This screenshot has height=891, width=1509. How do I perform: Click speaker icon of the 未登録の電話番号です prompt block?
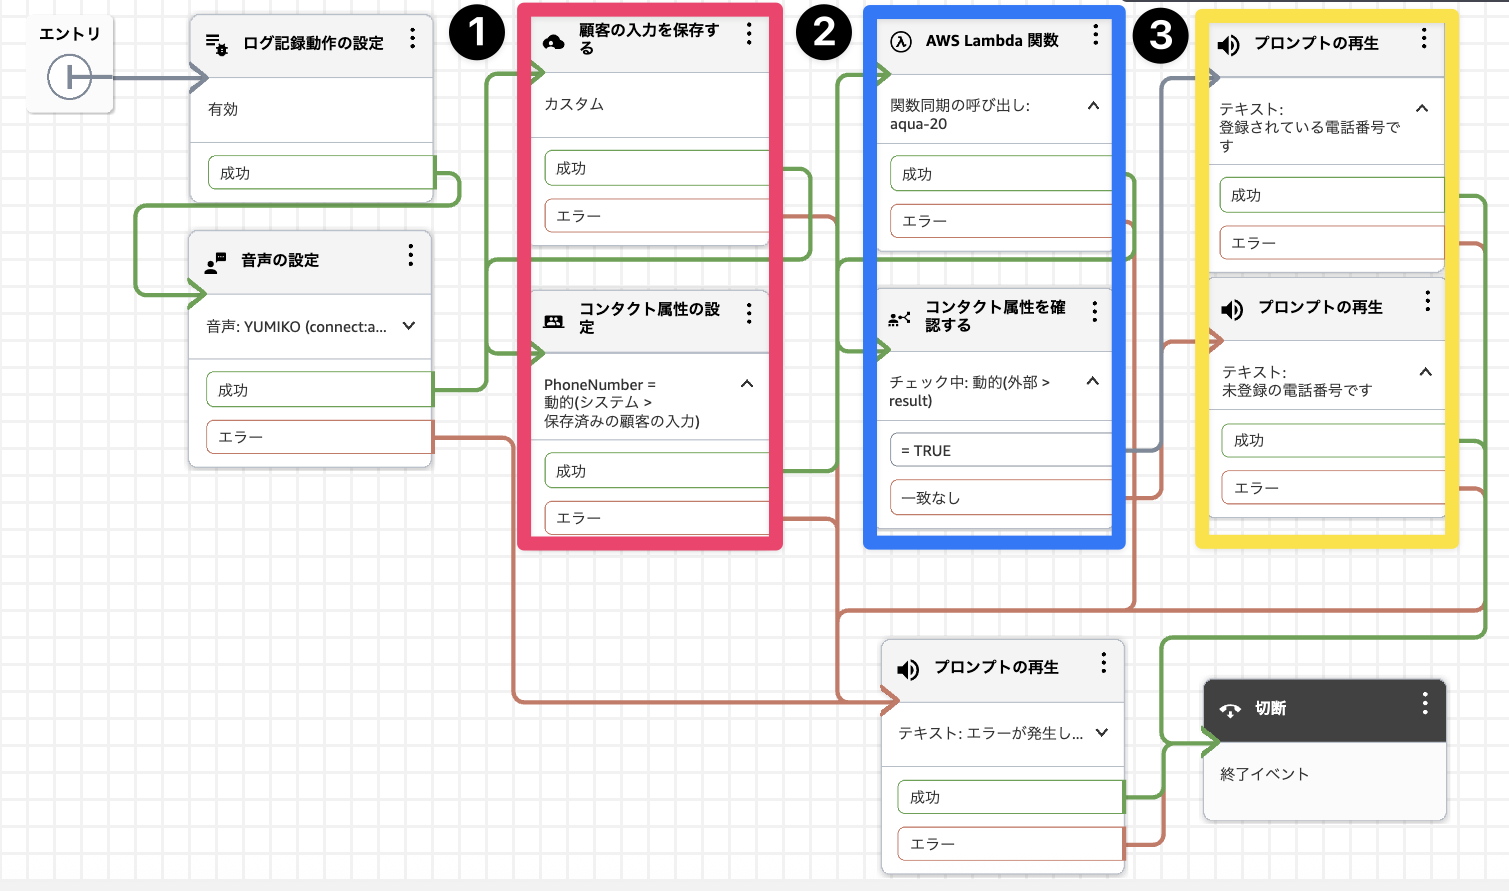[x=1232, y=309]
